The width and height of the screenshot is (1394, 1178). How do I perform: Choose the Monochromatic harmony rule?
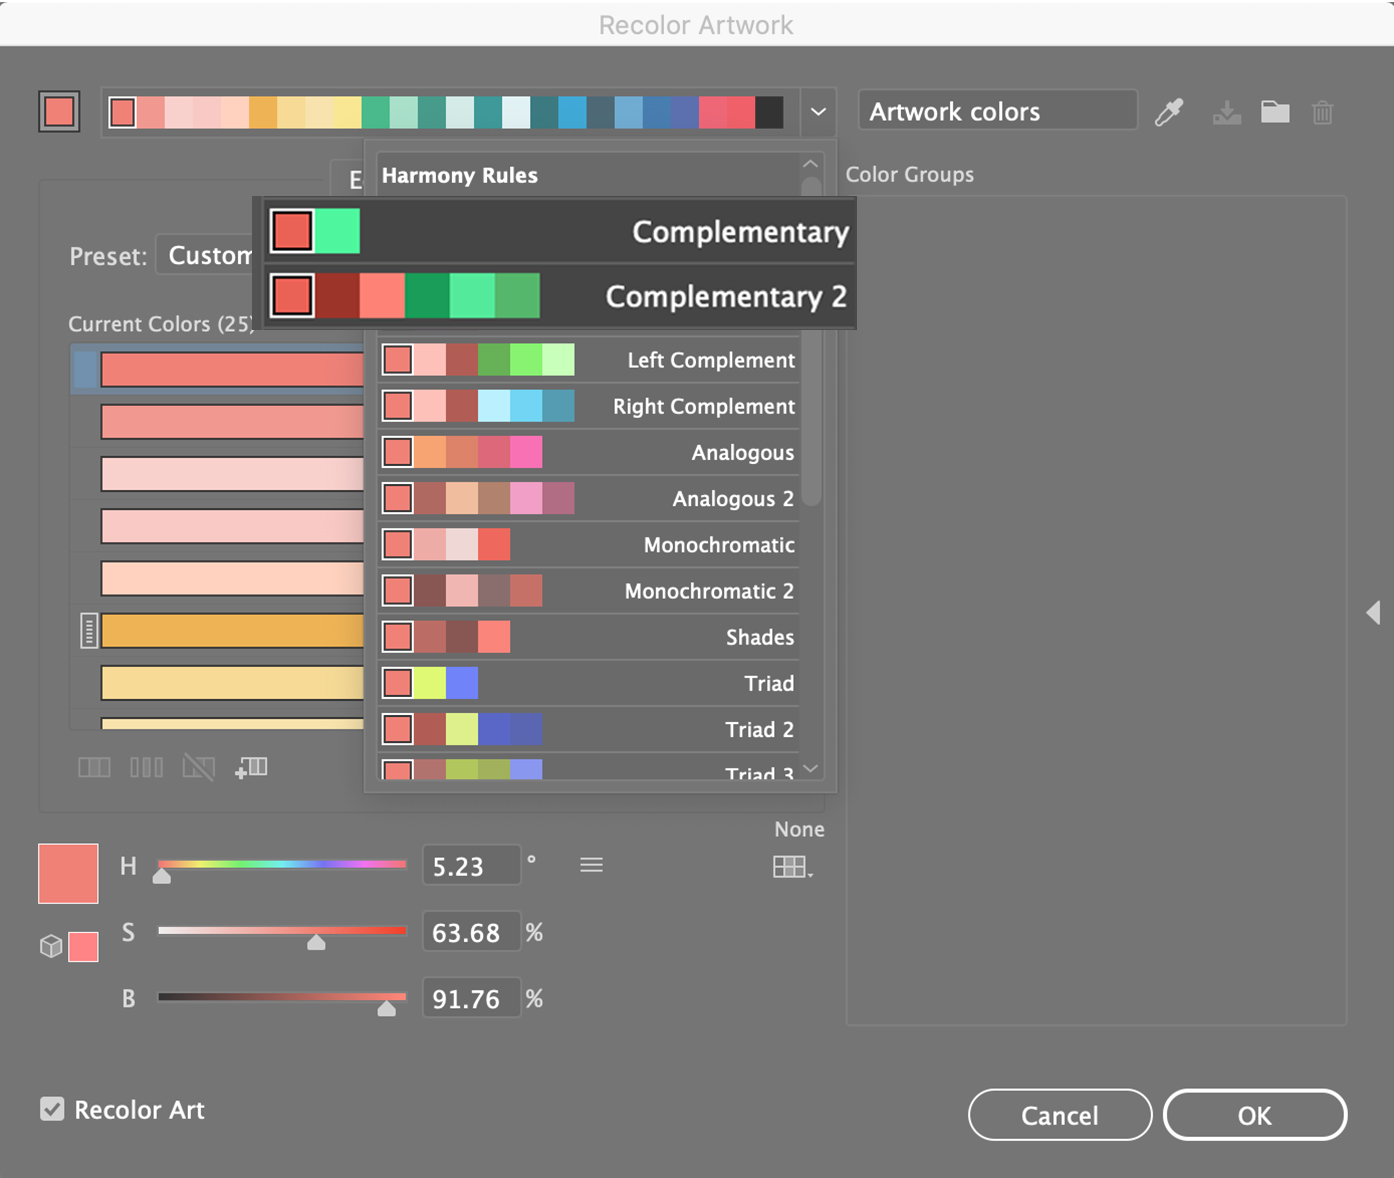(589, 545)
